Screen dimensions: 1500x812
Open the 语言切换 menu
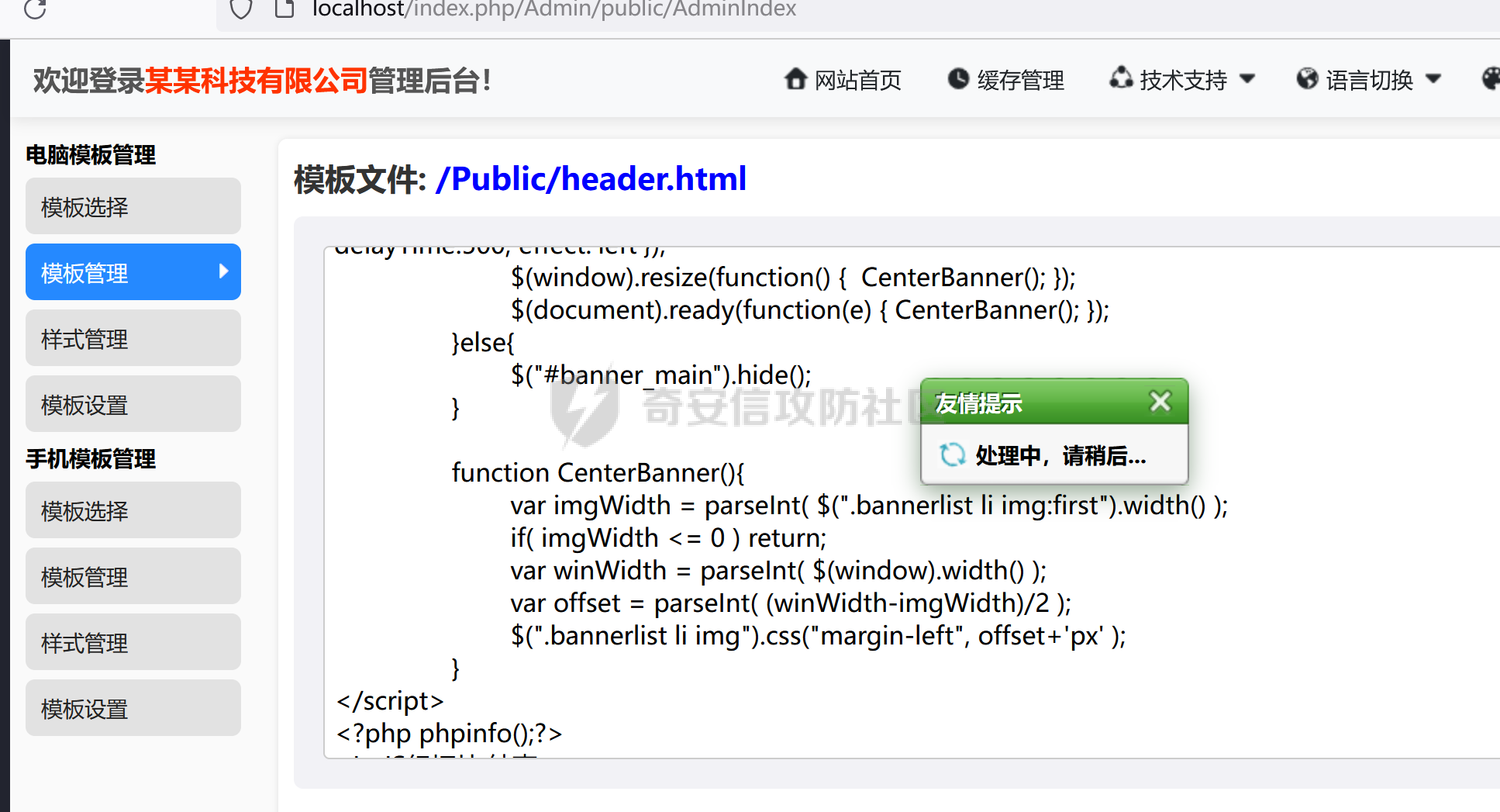click(x=1369, y=80)
